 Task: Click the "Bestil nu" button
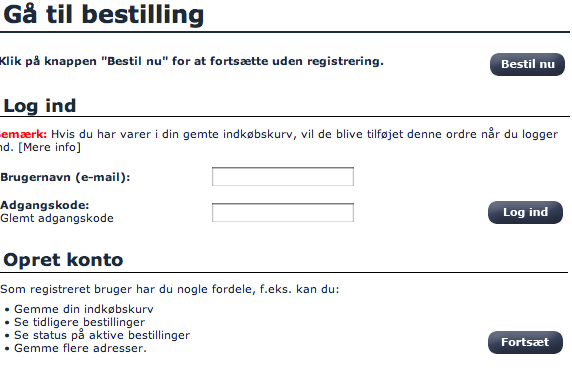527,65
